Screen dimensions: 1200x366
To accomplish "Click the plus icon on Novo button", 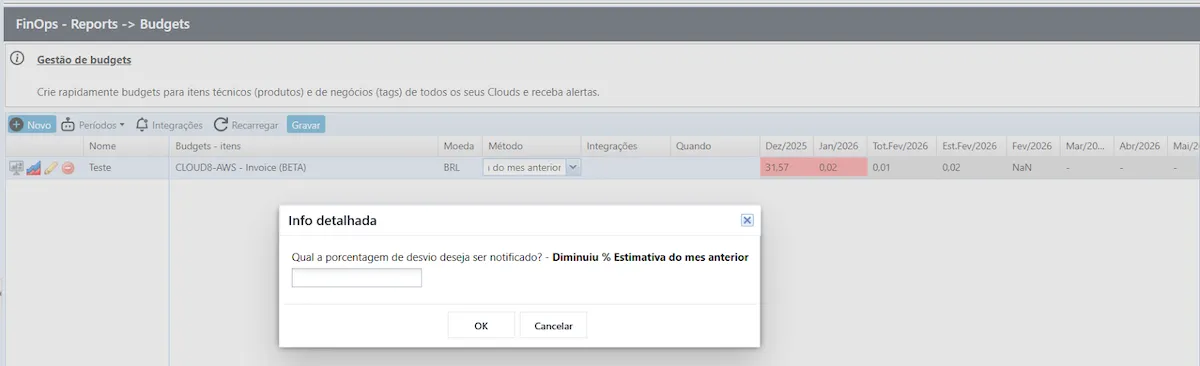I will (17, 125).
